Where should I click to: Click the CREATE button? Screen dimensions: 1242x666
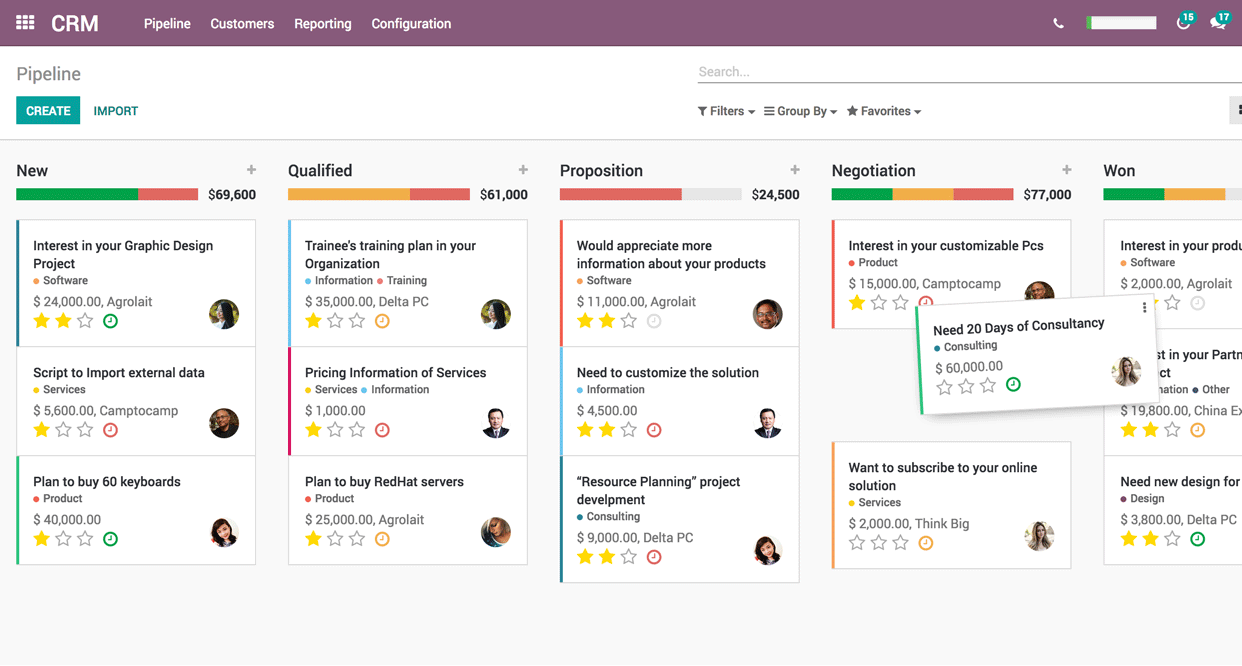click(x=48, y=111)
